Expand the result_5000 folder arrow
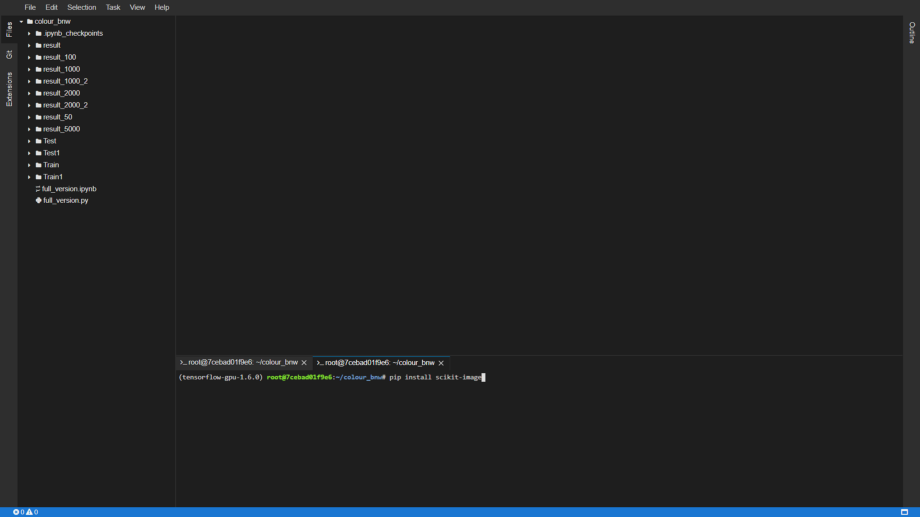920x517 pixels. point(29,129)
